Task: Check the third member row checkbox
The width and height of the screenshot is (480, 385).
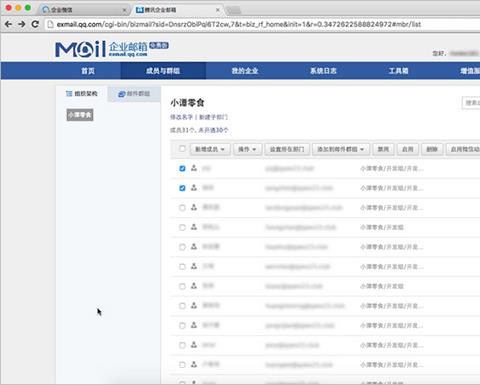Action: point(182,208)
